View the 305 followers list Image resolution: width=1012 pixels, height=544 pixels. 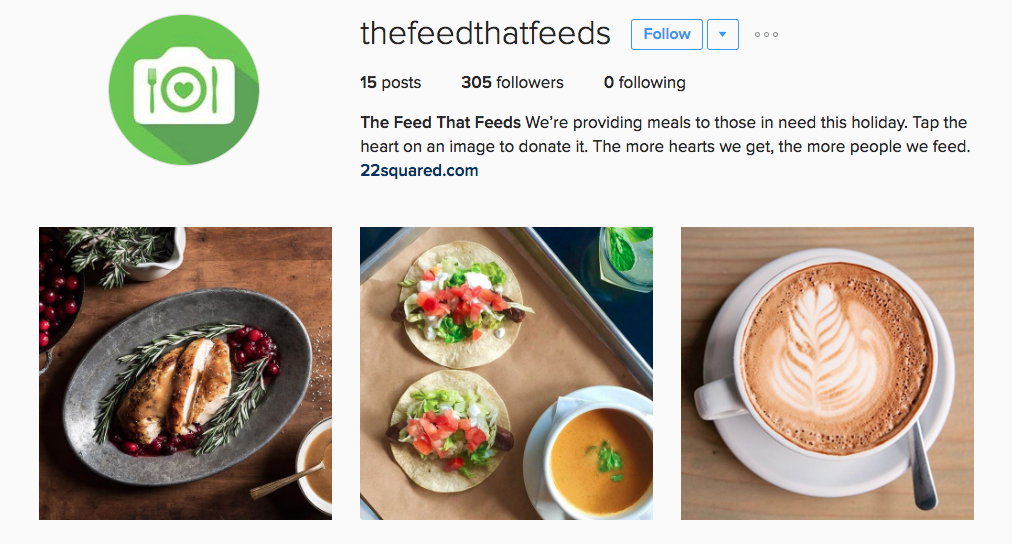pos(512,83)
